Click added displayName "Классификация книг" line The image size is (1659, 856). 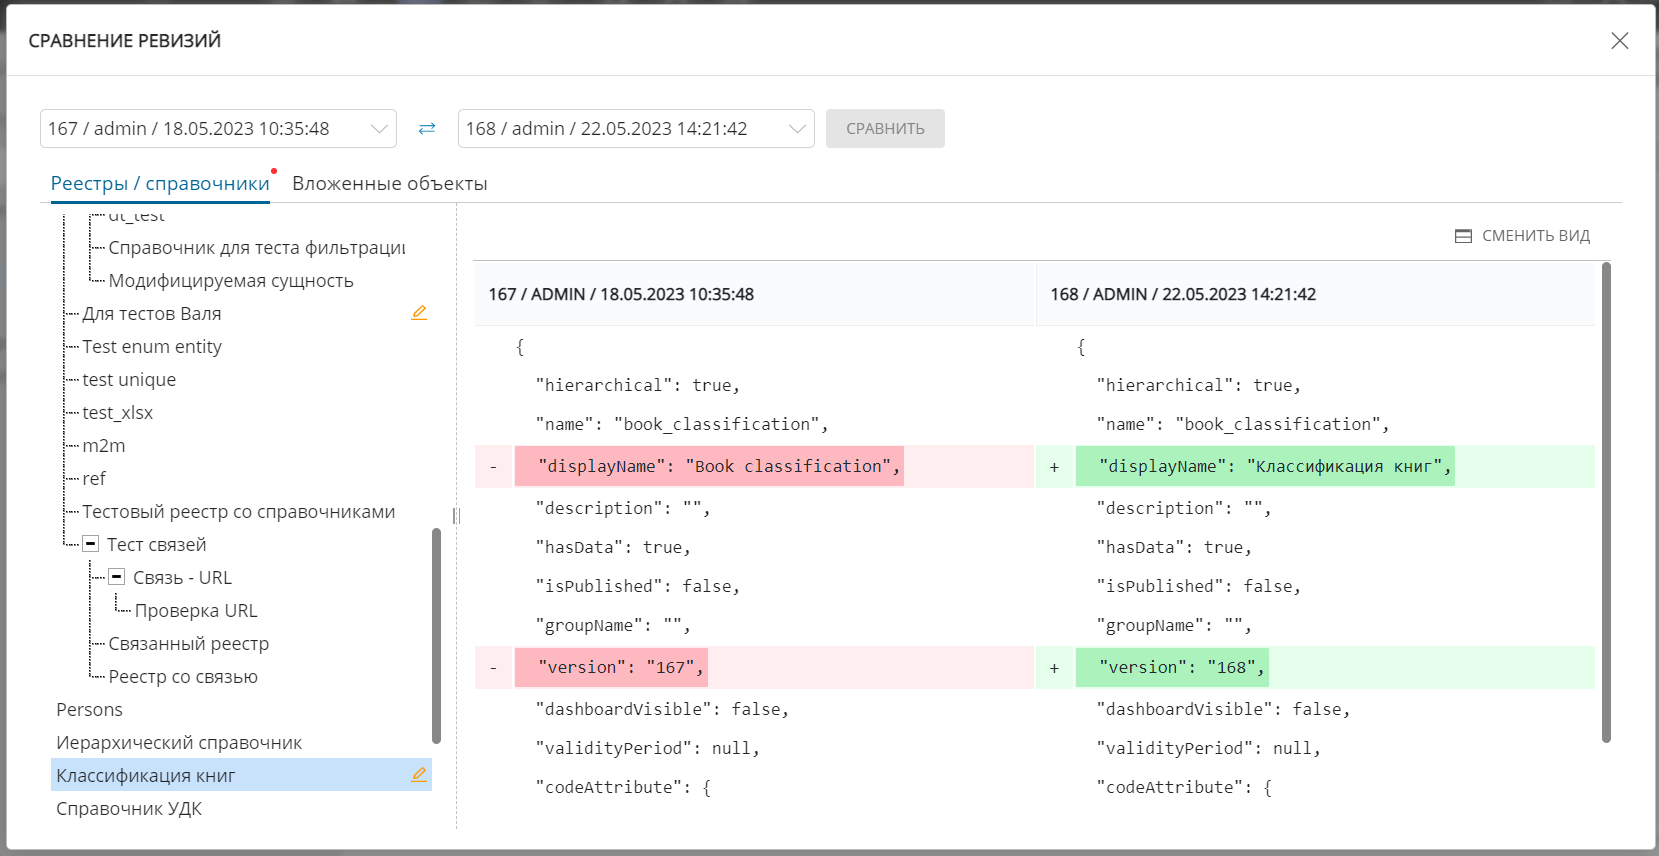point(1315,466)
